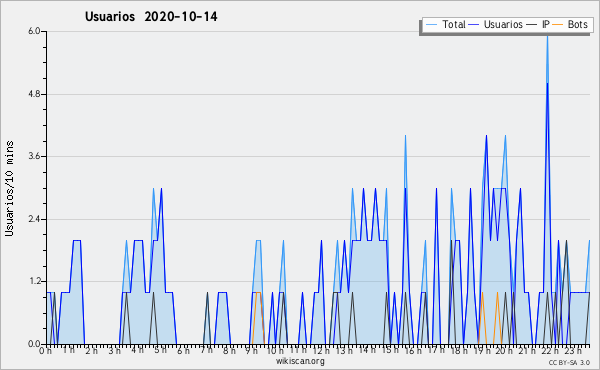The image size is (600, 370).
Task: Click the light-blue Total legend line swatch
Action: click(x=431, y=25)
